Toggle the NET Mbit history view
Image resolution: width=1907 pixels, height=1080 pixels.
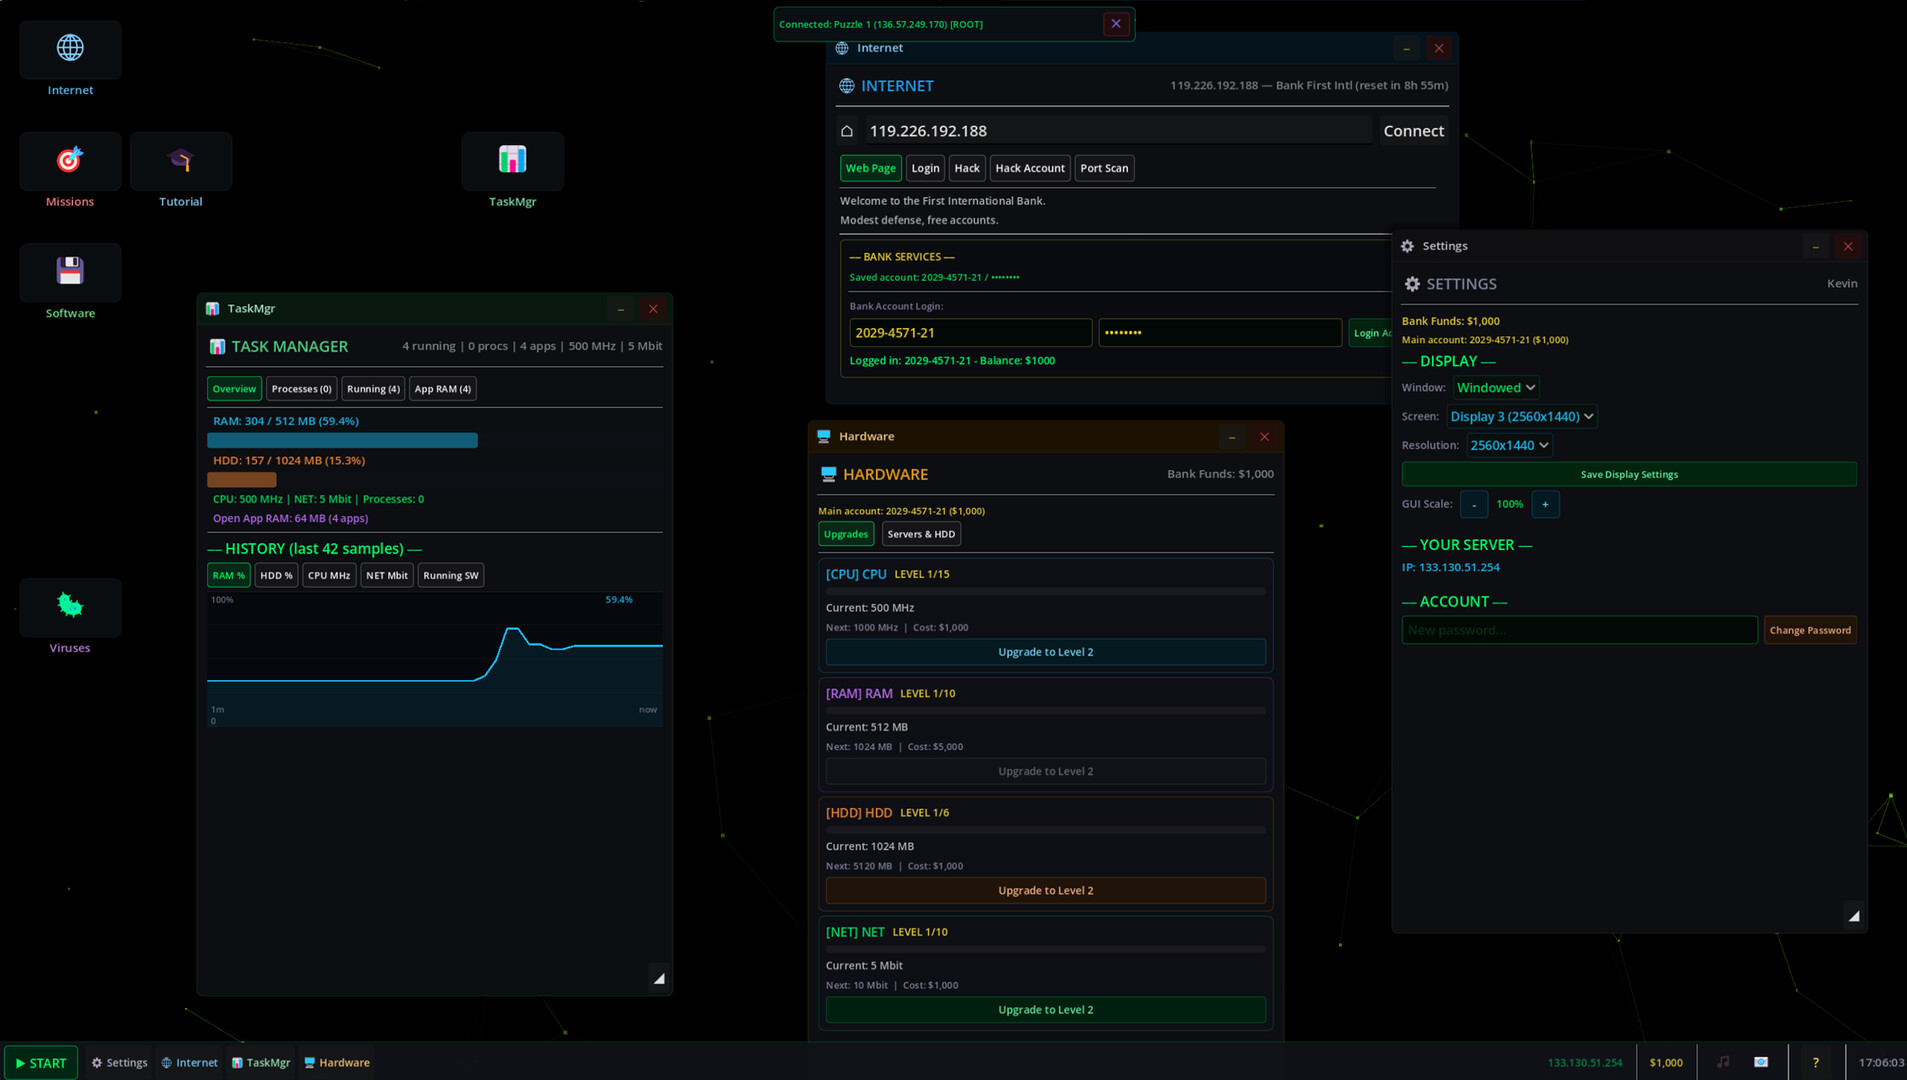tap(387, 575)
